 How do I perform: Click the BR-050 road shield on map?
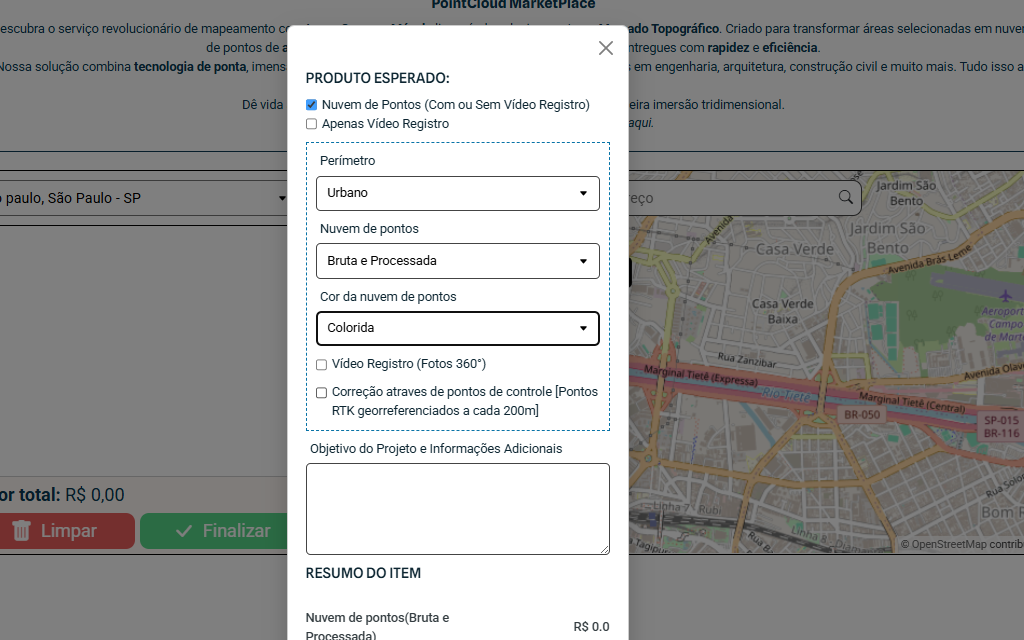(x=861, y=414)
